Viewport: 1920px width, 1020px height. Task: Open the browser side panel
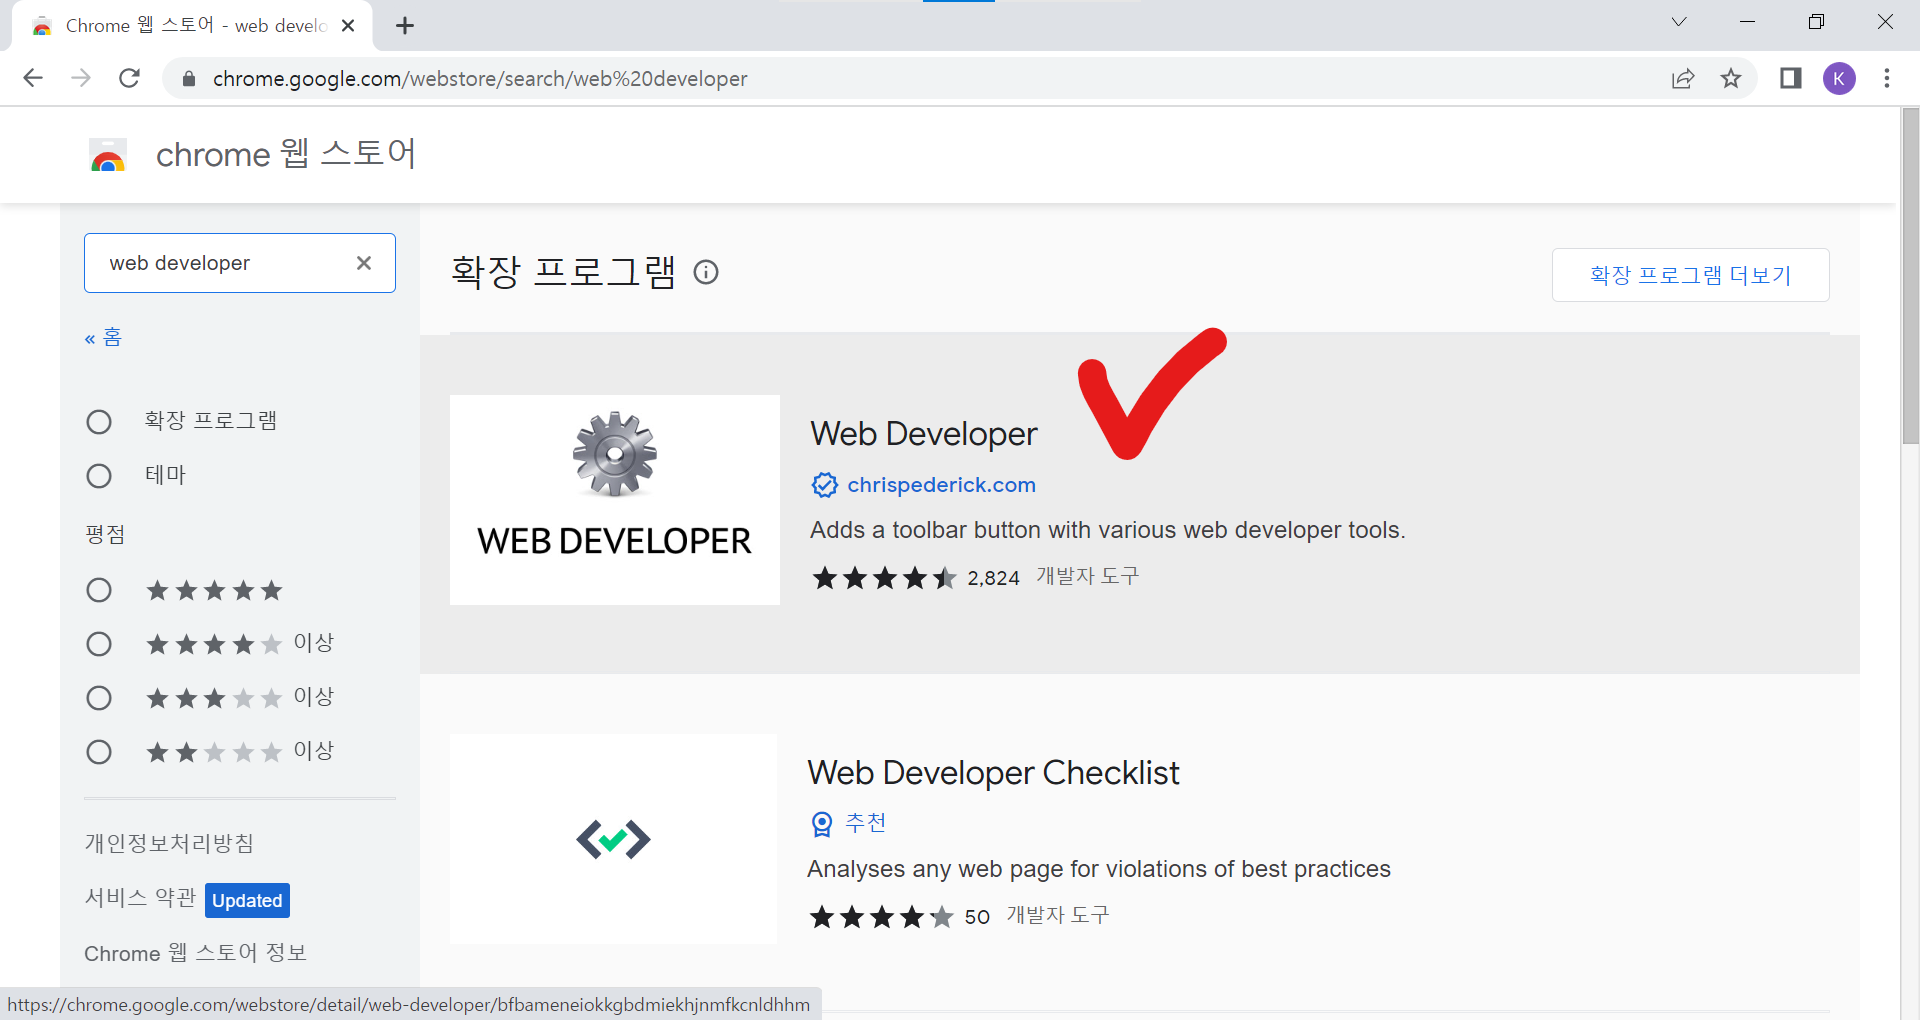[x=1790, y=78]
